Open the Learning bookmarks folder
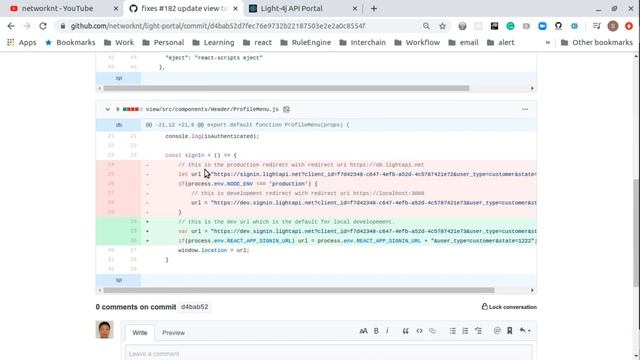This screenshot has width=640, height=360. tap(213, 42)
